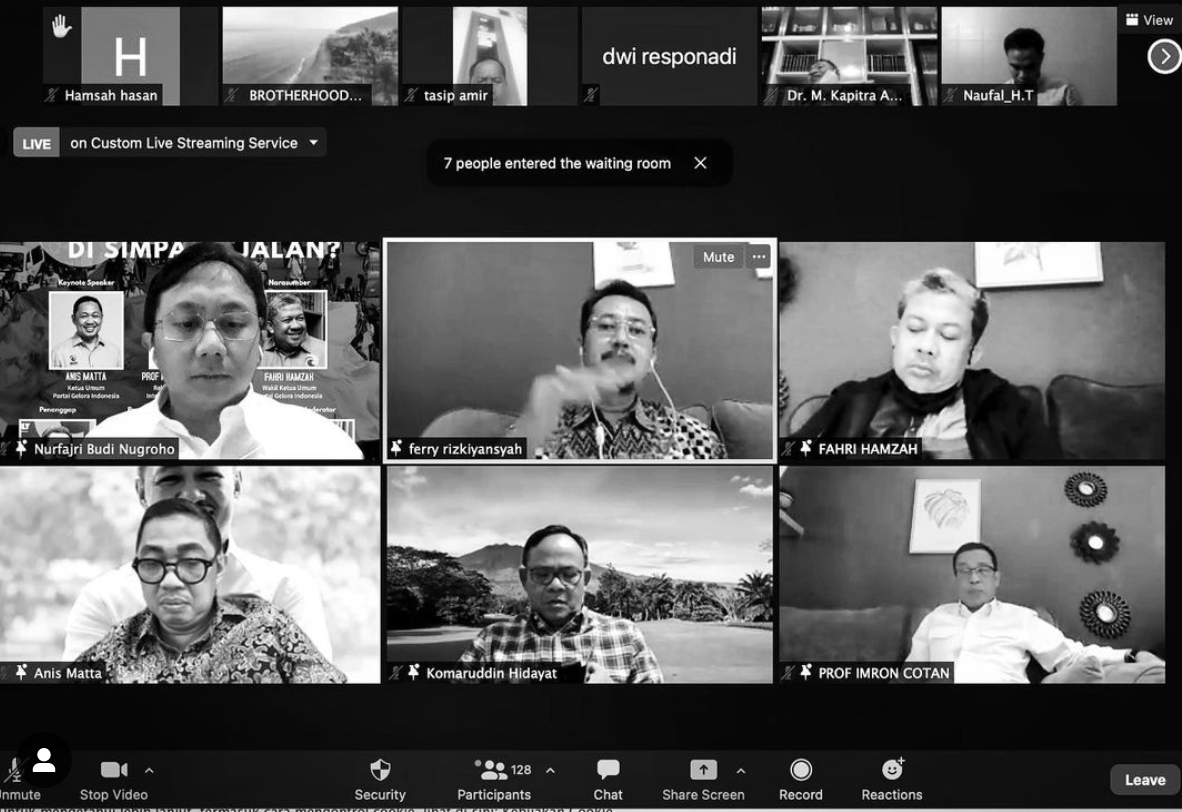This screenshot has width=1182, height=812.
Task: Open the Reactions smiley icon
Action: pyautogui.click(x=892, y=770)
